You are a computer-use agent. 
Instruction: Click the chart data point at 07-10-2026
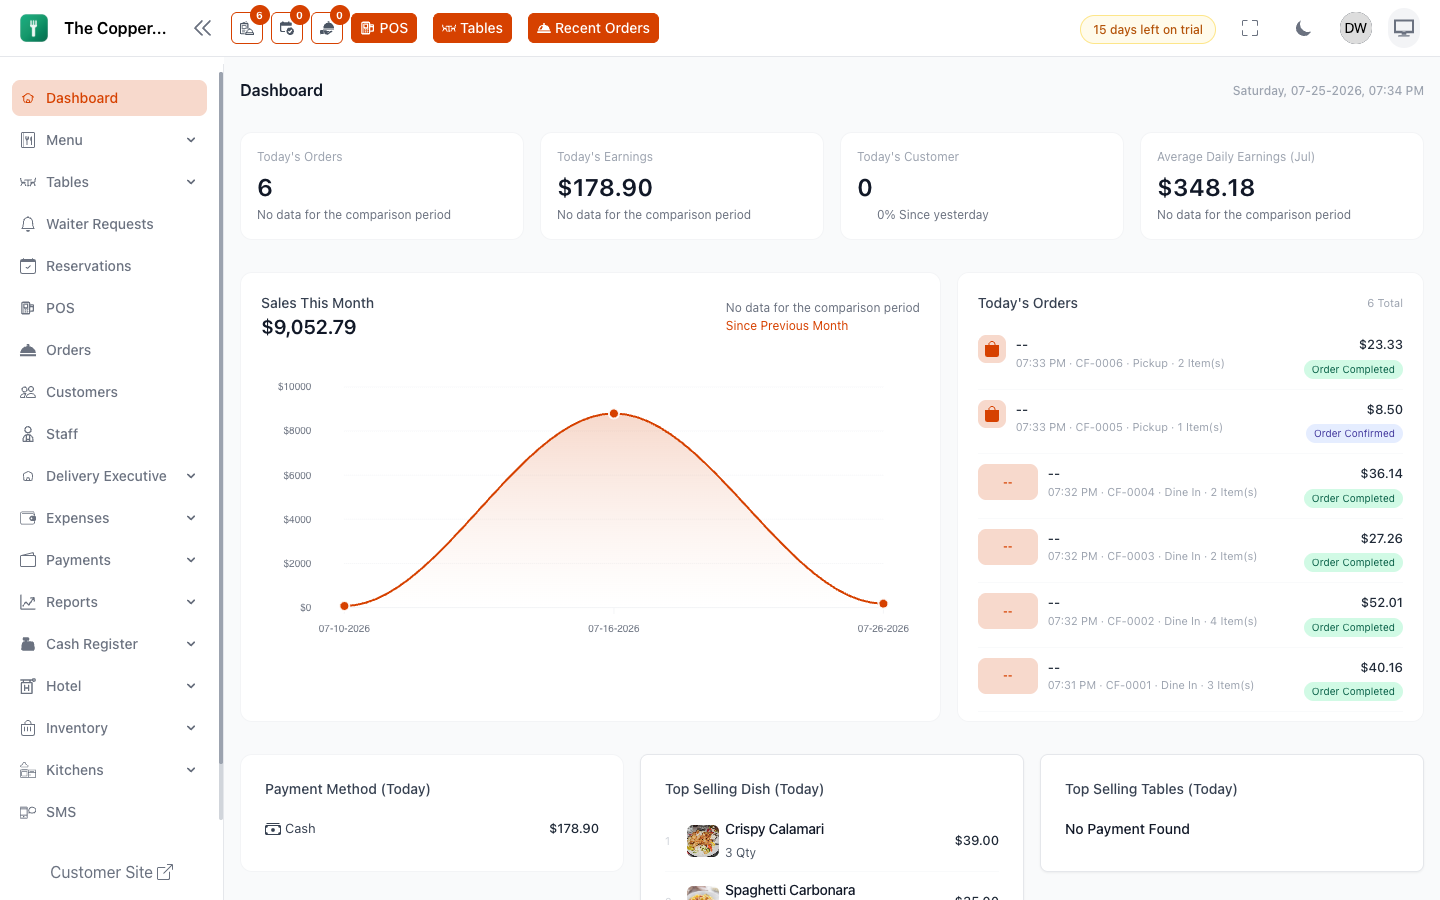point(344,606)
